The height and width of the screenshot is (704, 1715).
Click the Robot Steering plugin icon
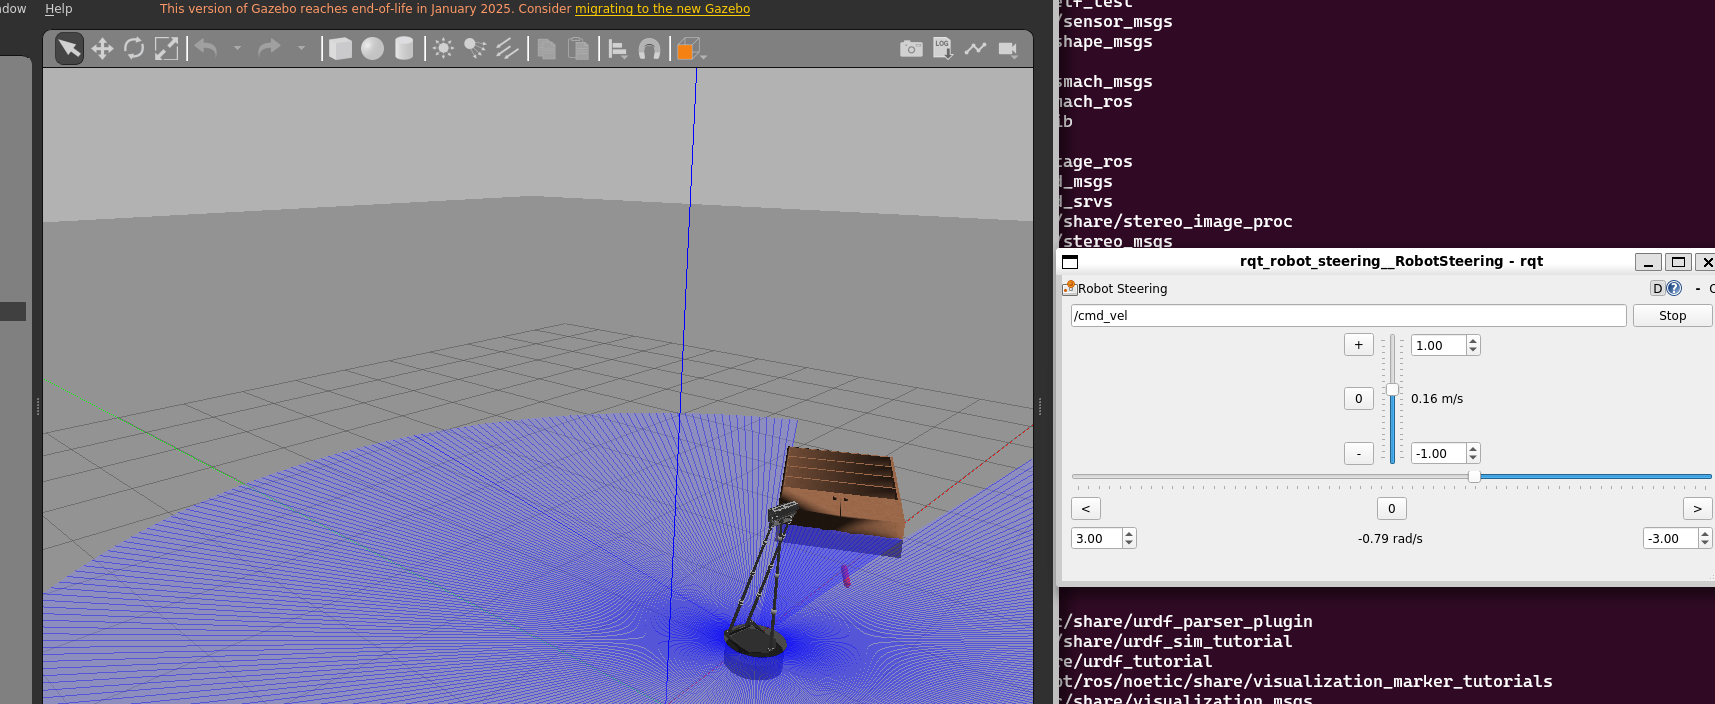tap(1069, 288)
